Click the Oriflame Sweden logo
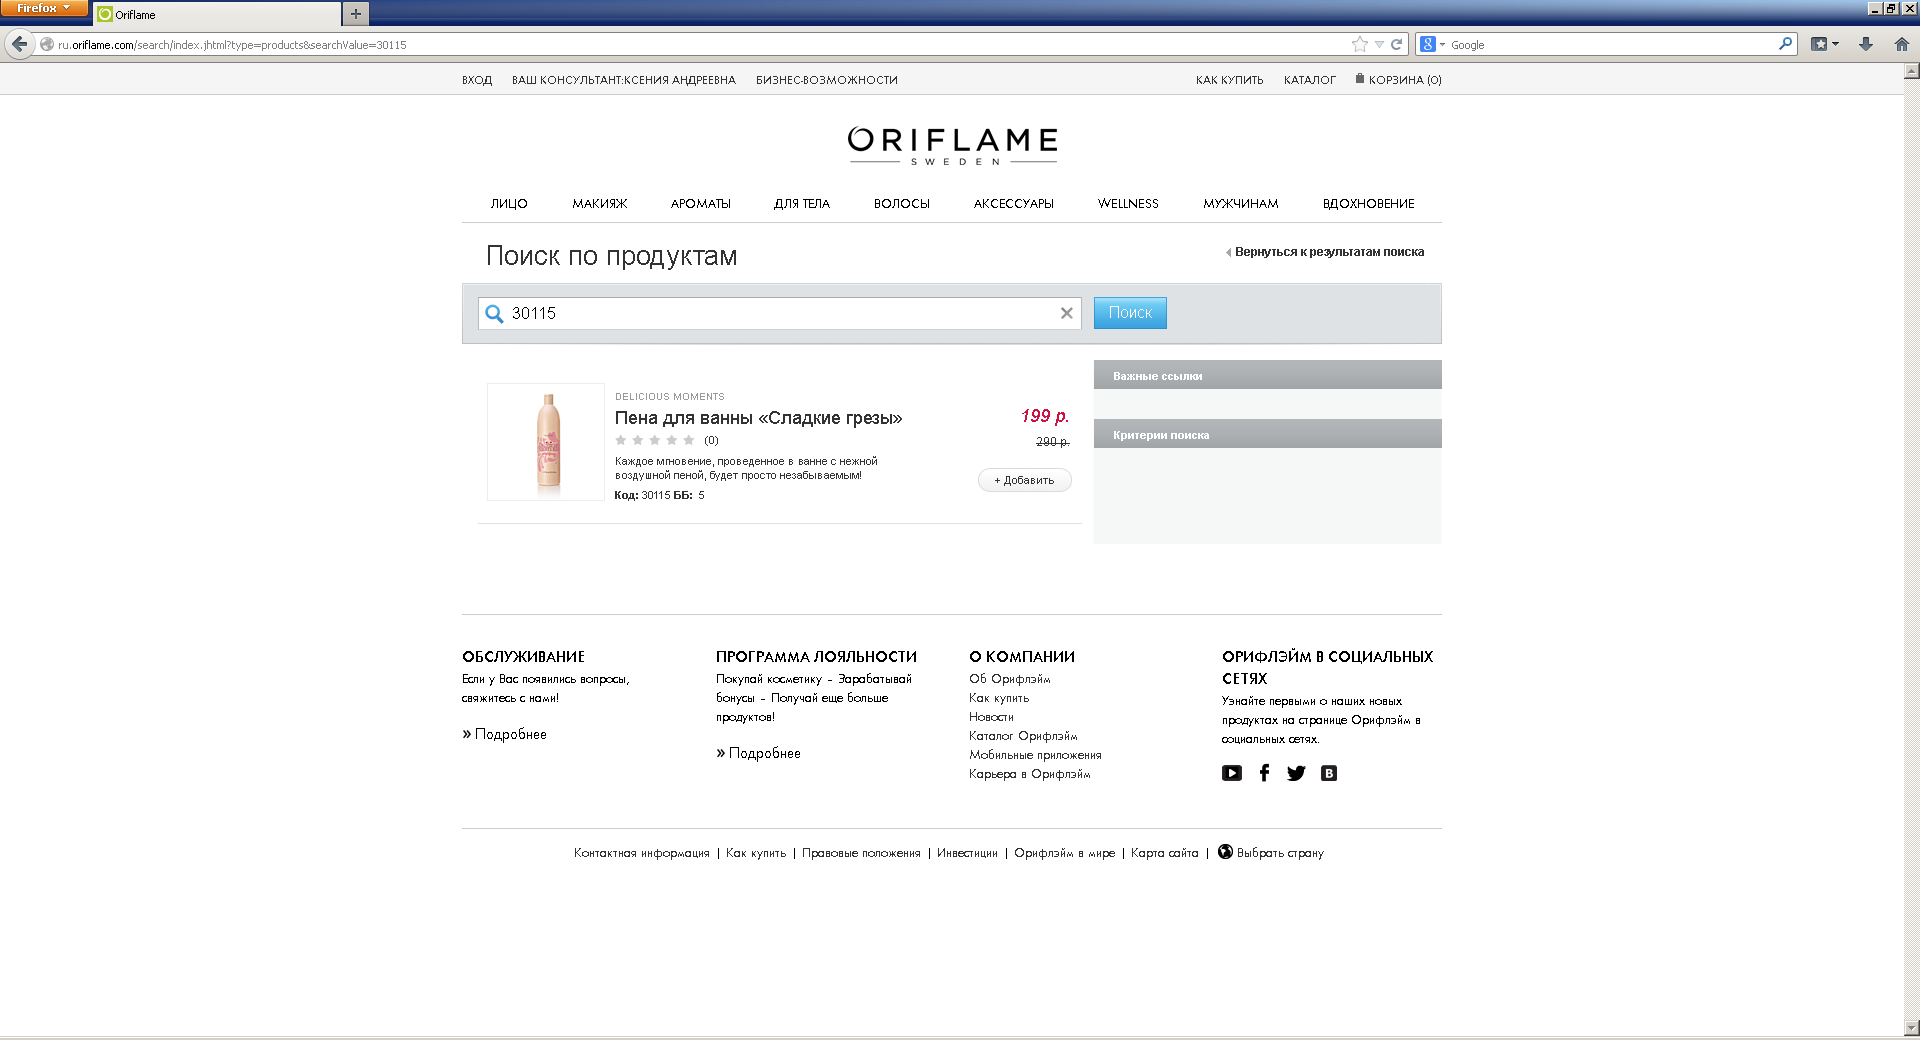 pyautogui.click(x=952, y=146)
